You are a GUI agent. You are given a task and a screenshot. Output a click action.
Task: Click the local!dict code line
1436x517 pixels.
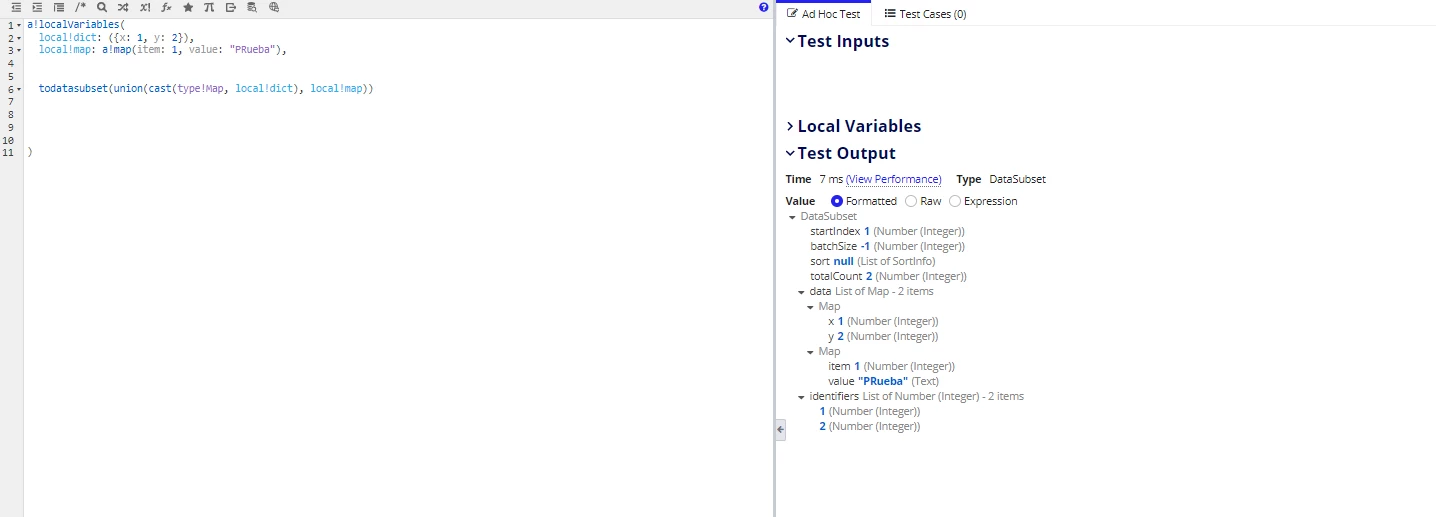[x=116, y=37]
